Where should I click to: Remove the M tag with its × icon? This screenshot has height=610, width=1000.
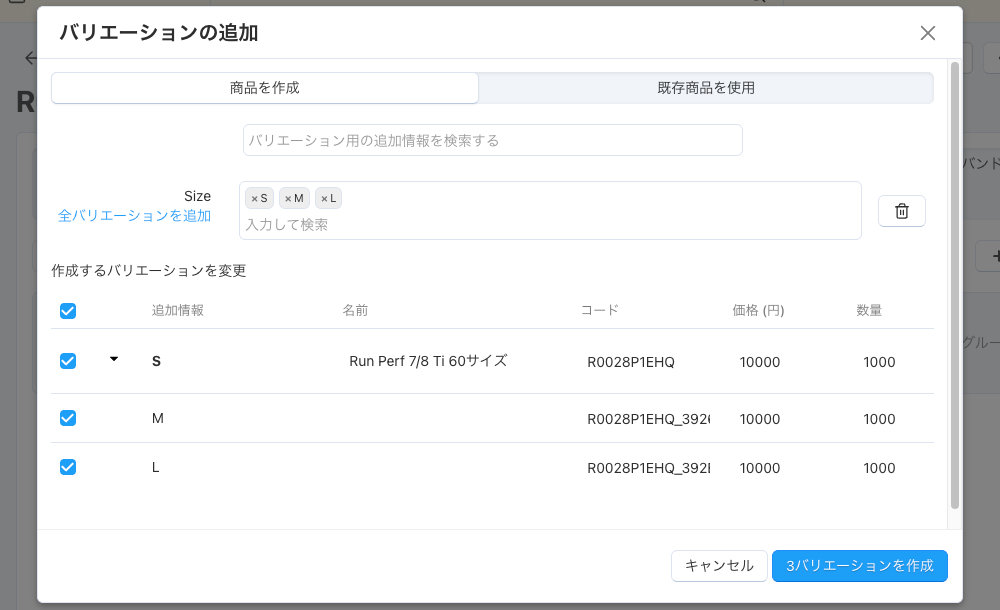click(287, 197)
